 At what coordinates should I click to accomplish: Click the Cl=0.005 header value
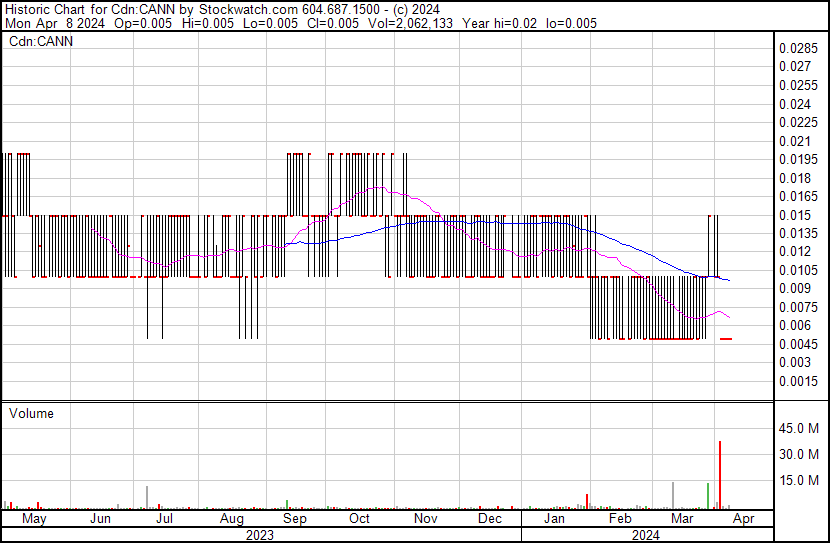[332, 23]
